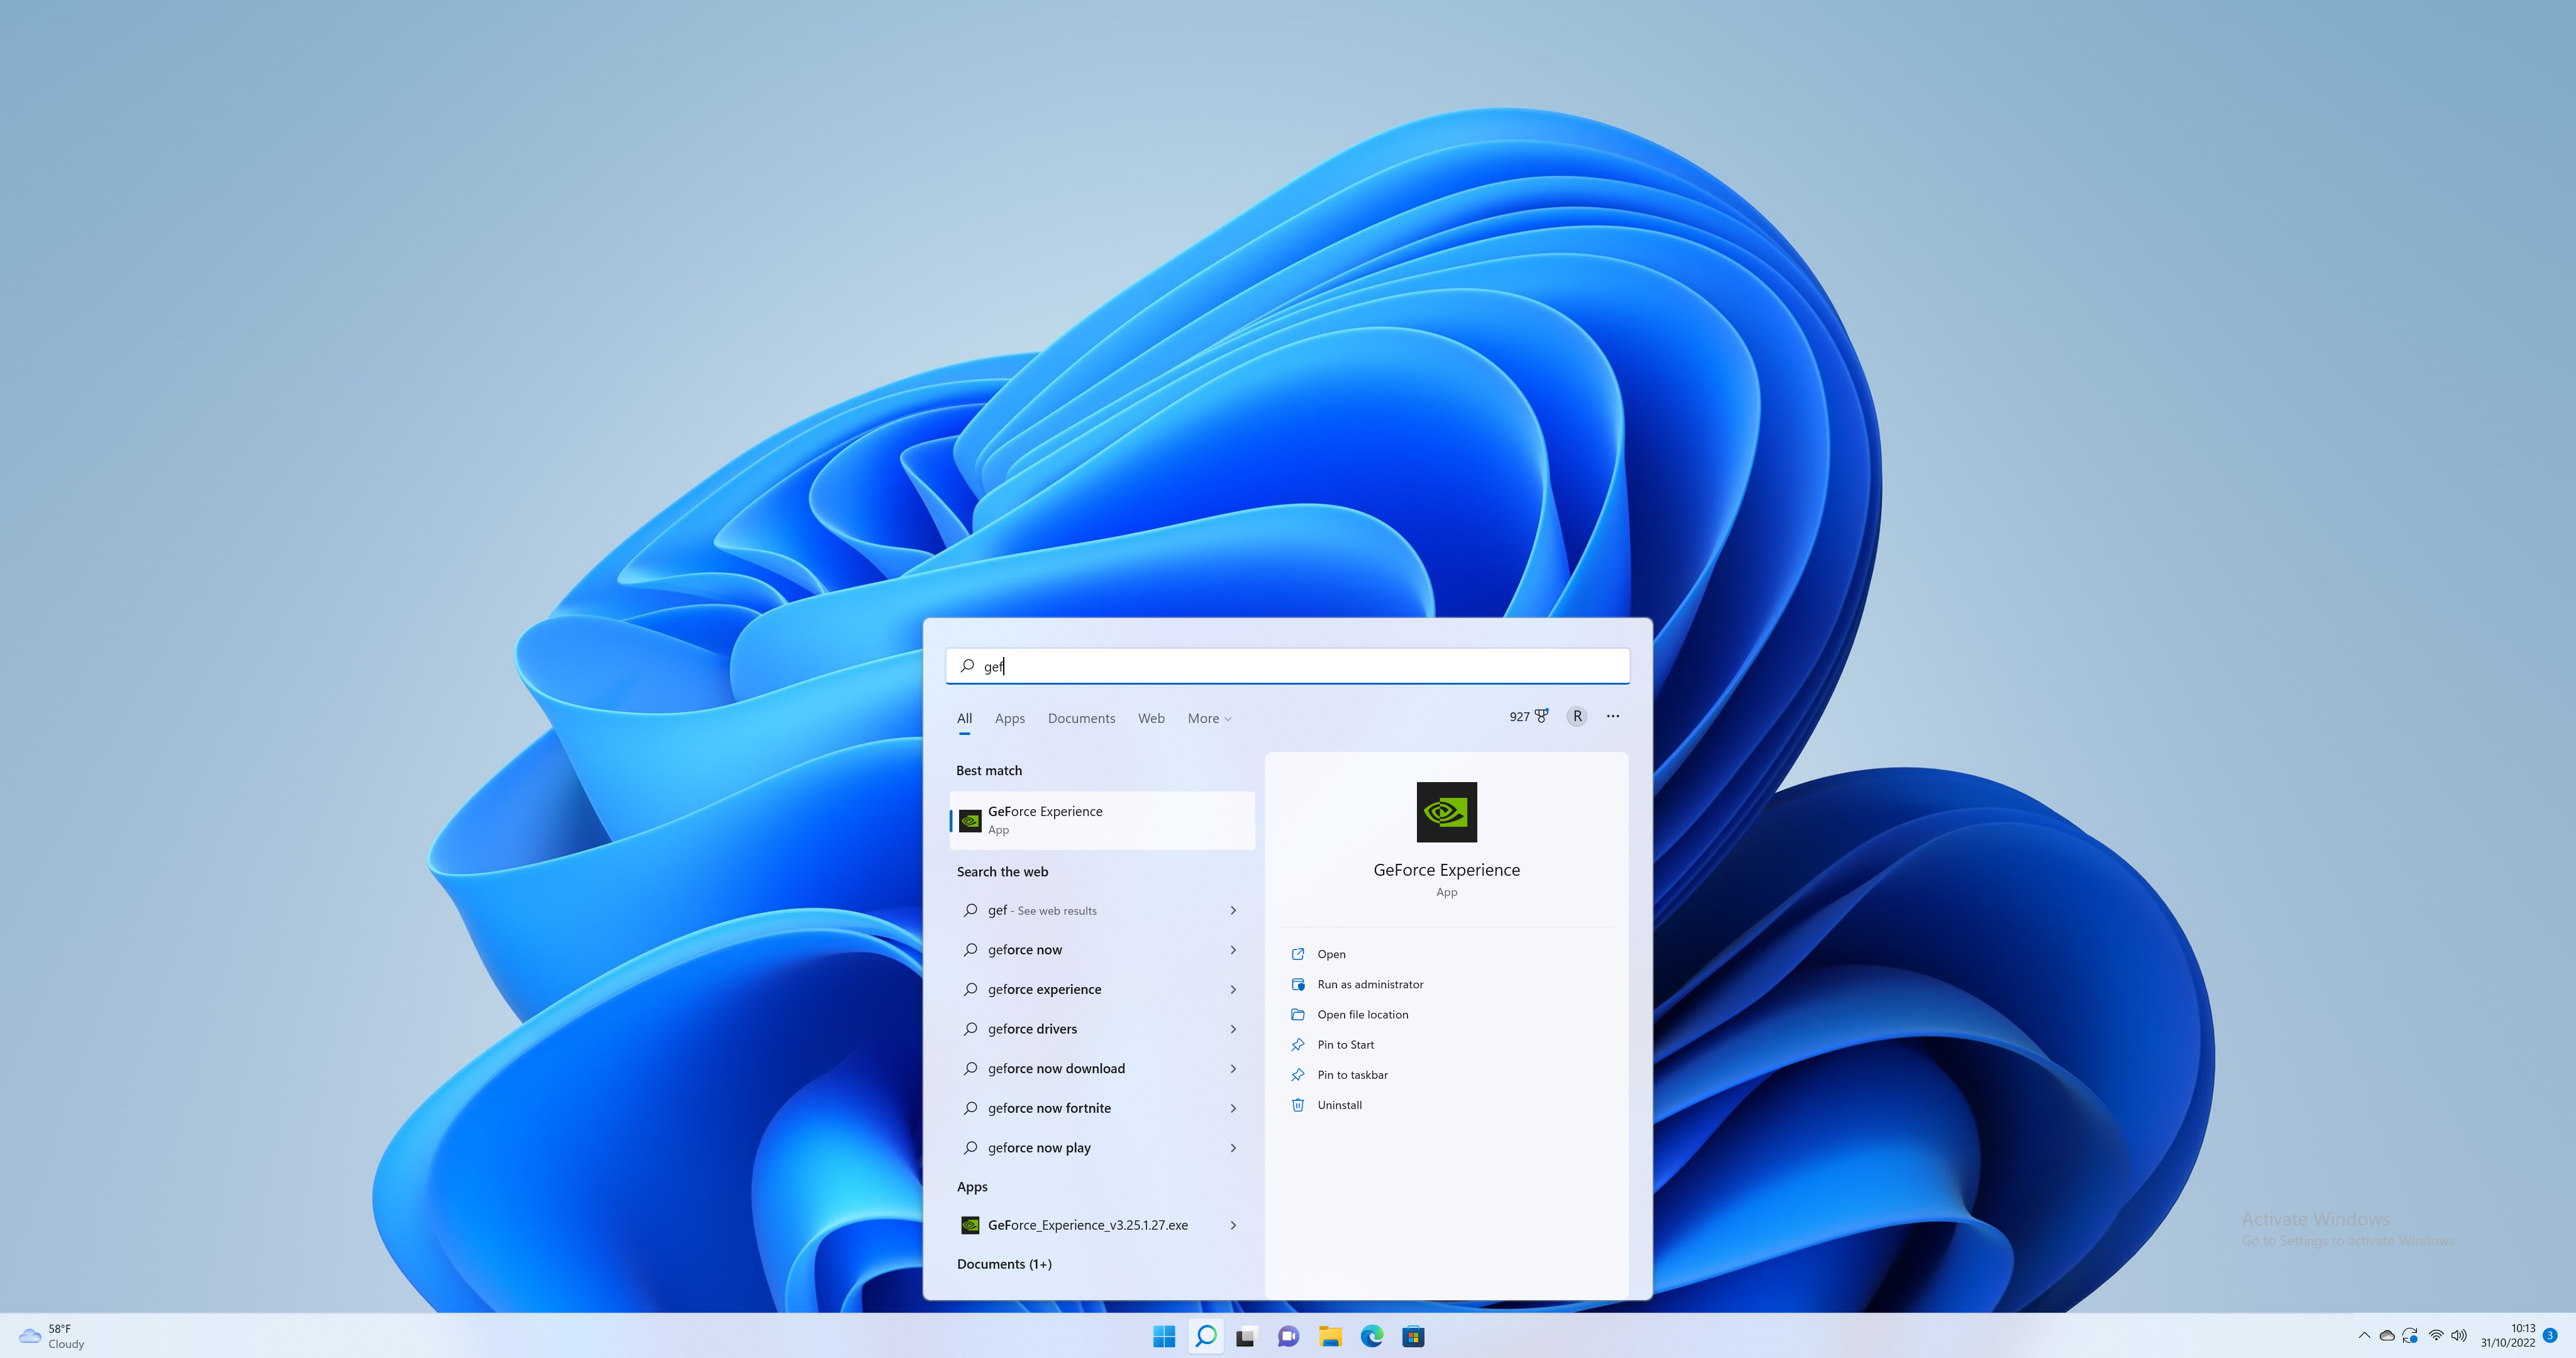Open Microsoft Store from the taskbar

[1413, 1336]
